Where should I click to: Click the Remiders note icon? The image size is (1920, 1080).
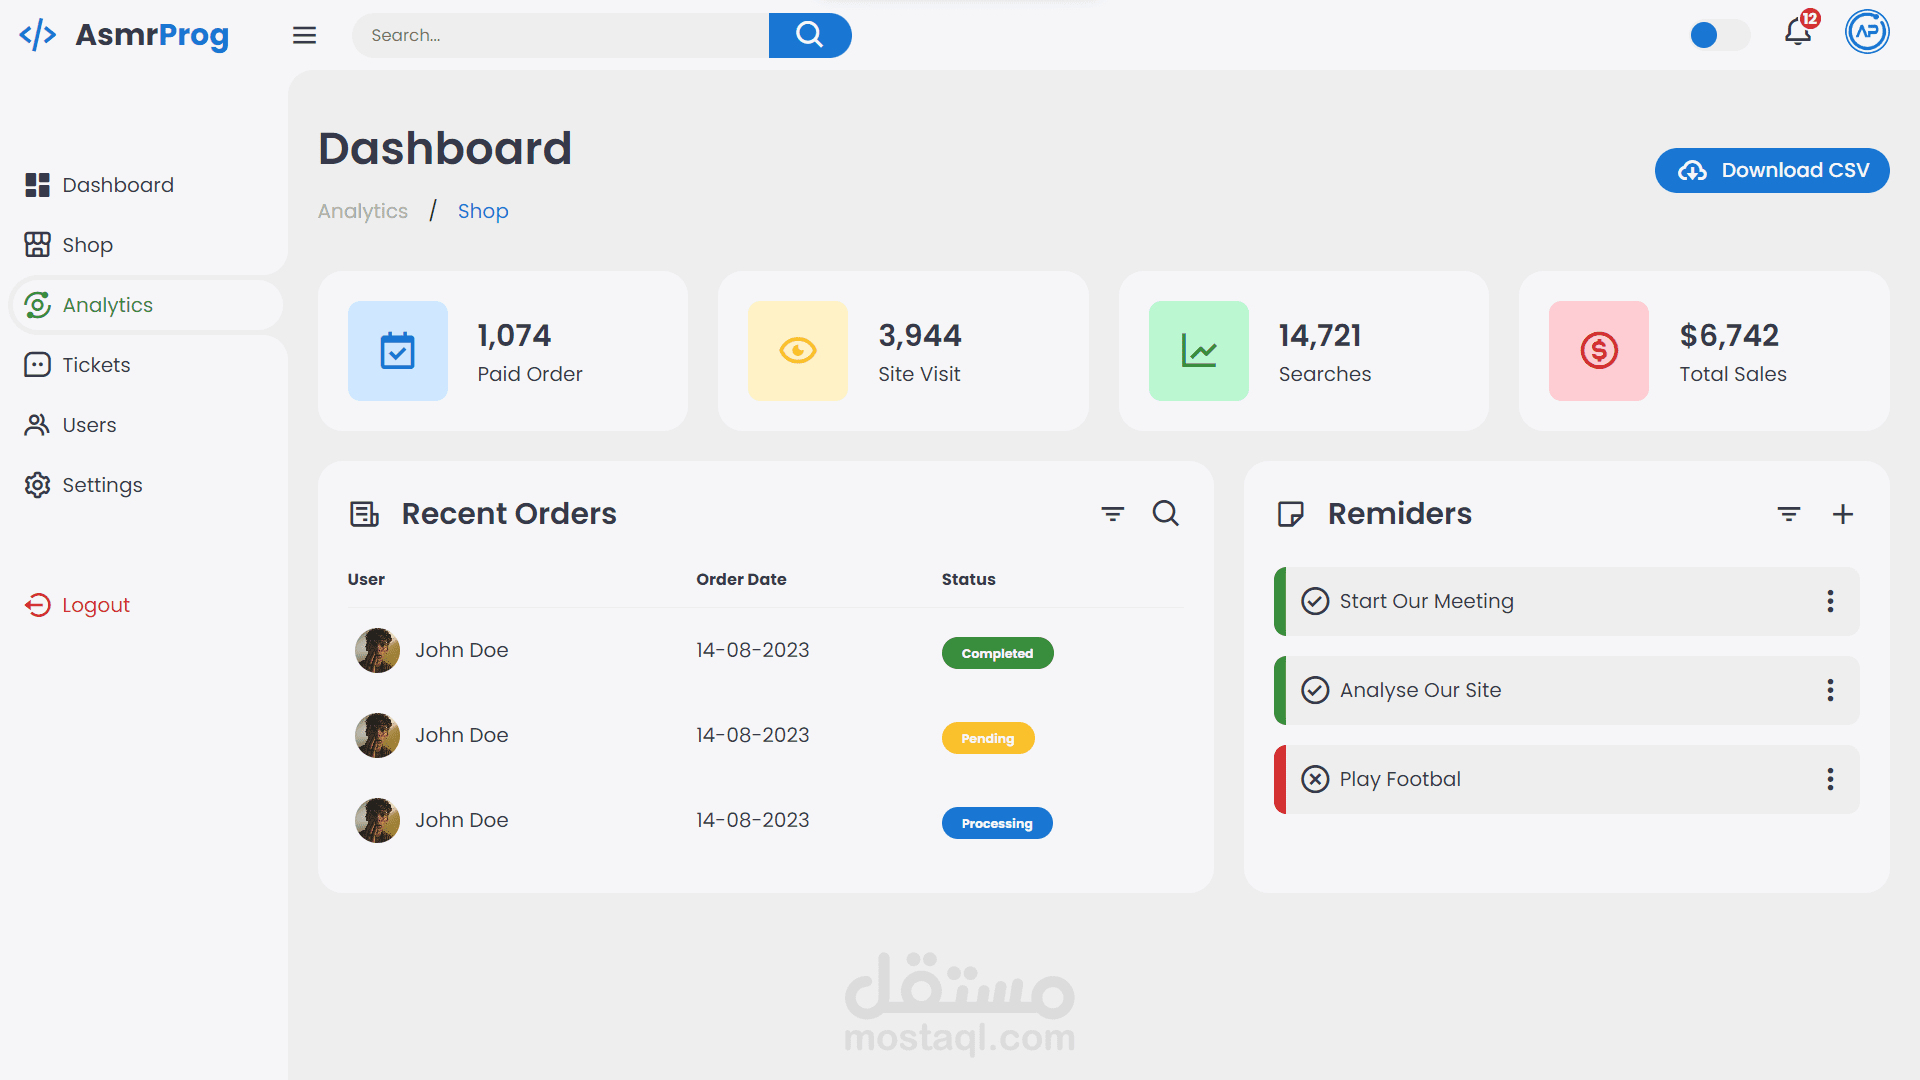pyautogui.click(x=1291, y=514)
